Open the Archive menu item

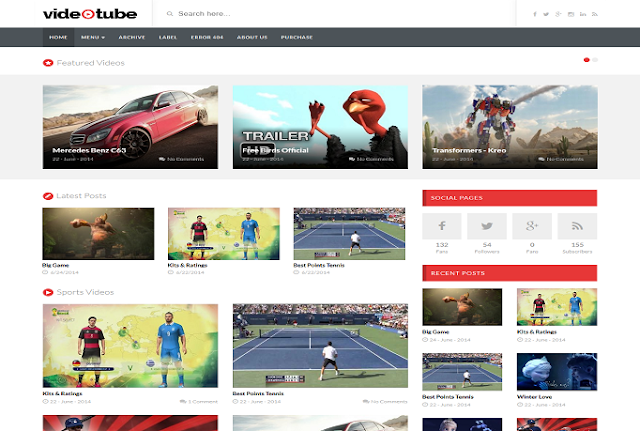tap(132, 37)
